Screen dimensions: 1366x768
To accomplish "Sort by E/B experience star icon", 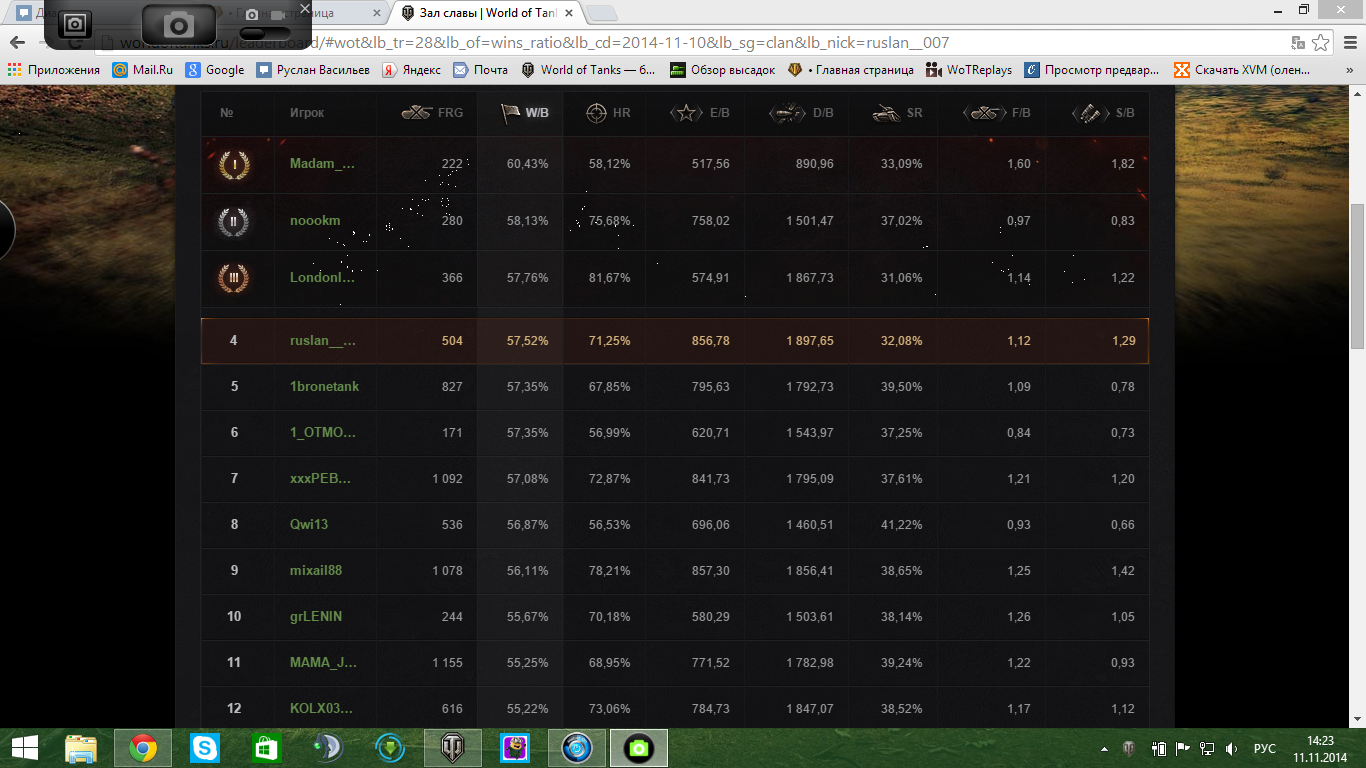I will coord(686,113).
